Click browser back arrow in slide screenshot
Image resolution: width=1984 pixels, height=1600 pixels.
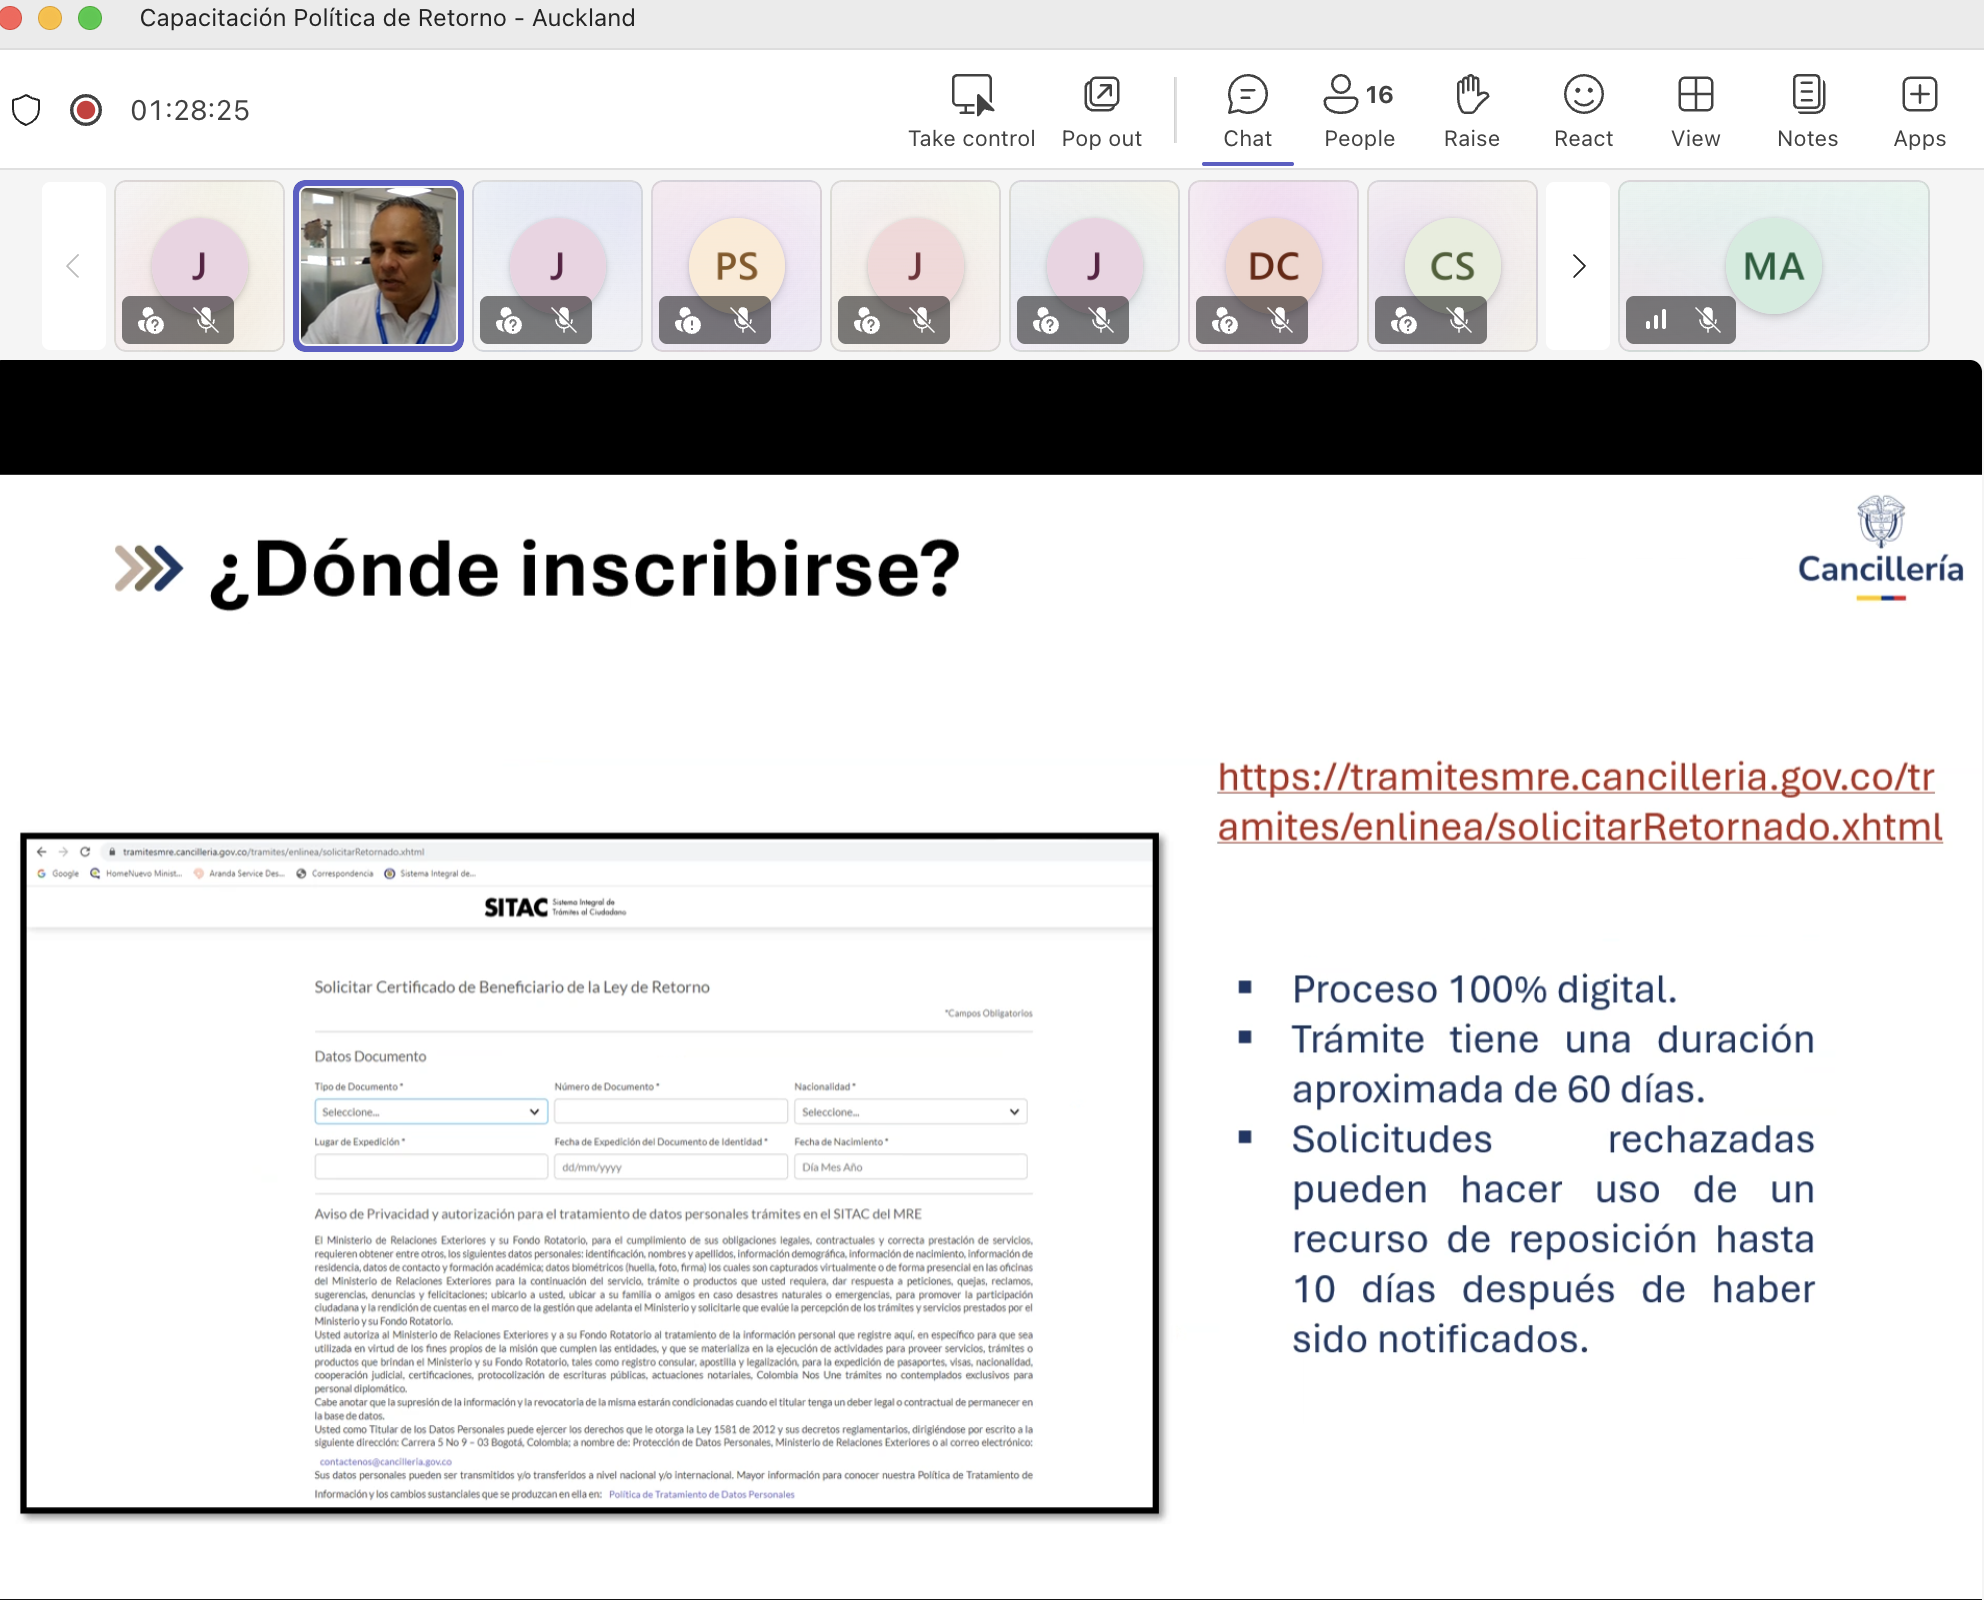pos(41,851)
